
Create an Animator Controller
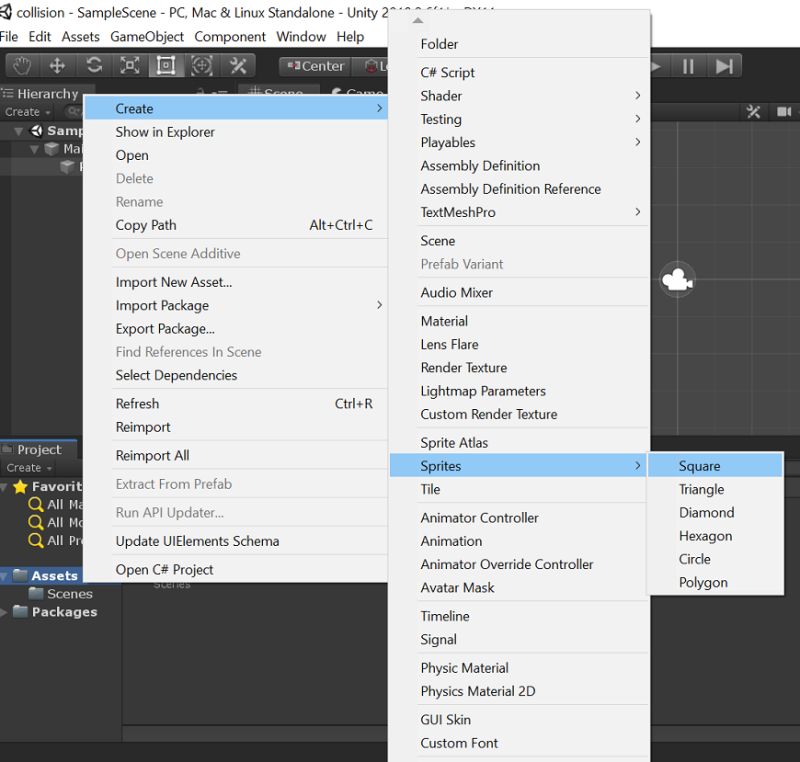(x=519, y=518)
